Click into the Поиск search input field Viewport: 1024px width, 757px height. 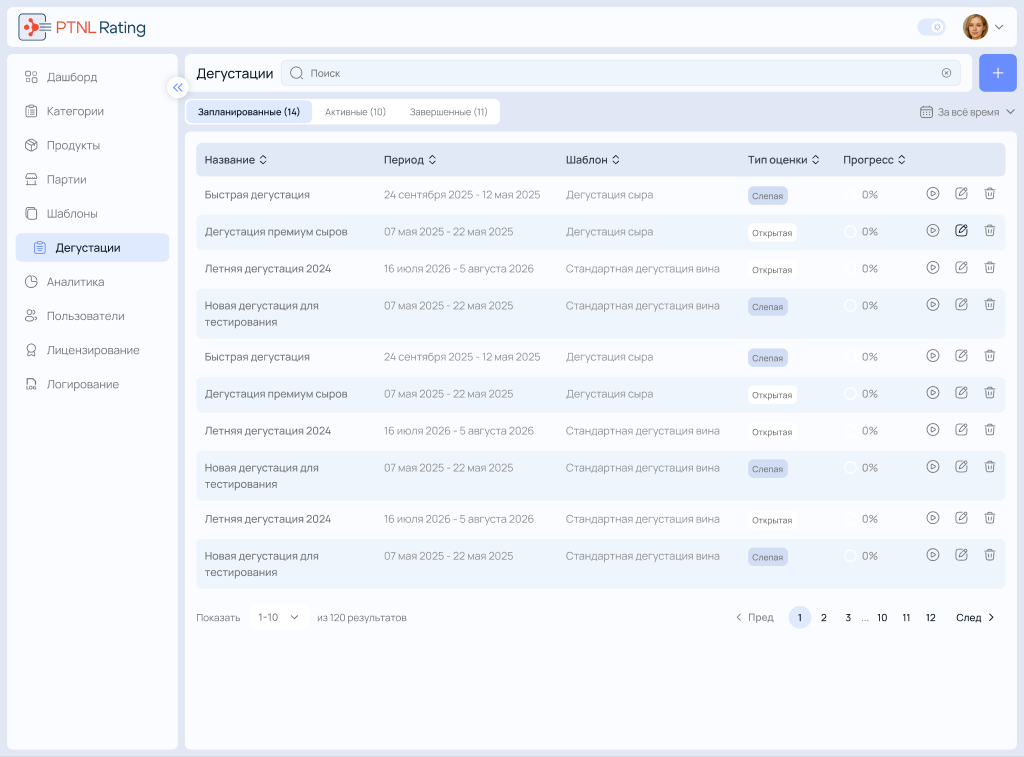[620, 73]
